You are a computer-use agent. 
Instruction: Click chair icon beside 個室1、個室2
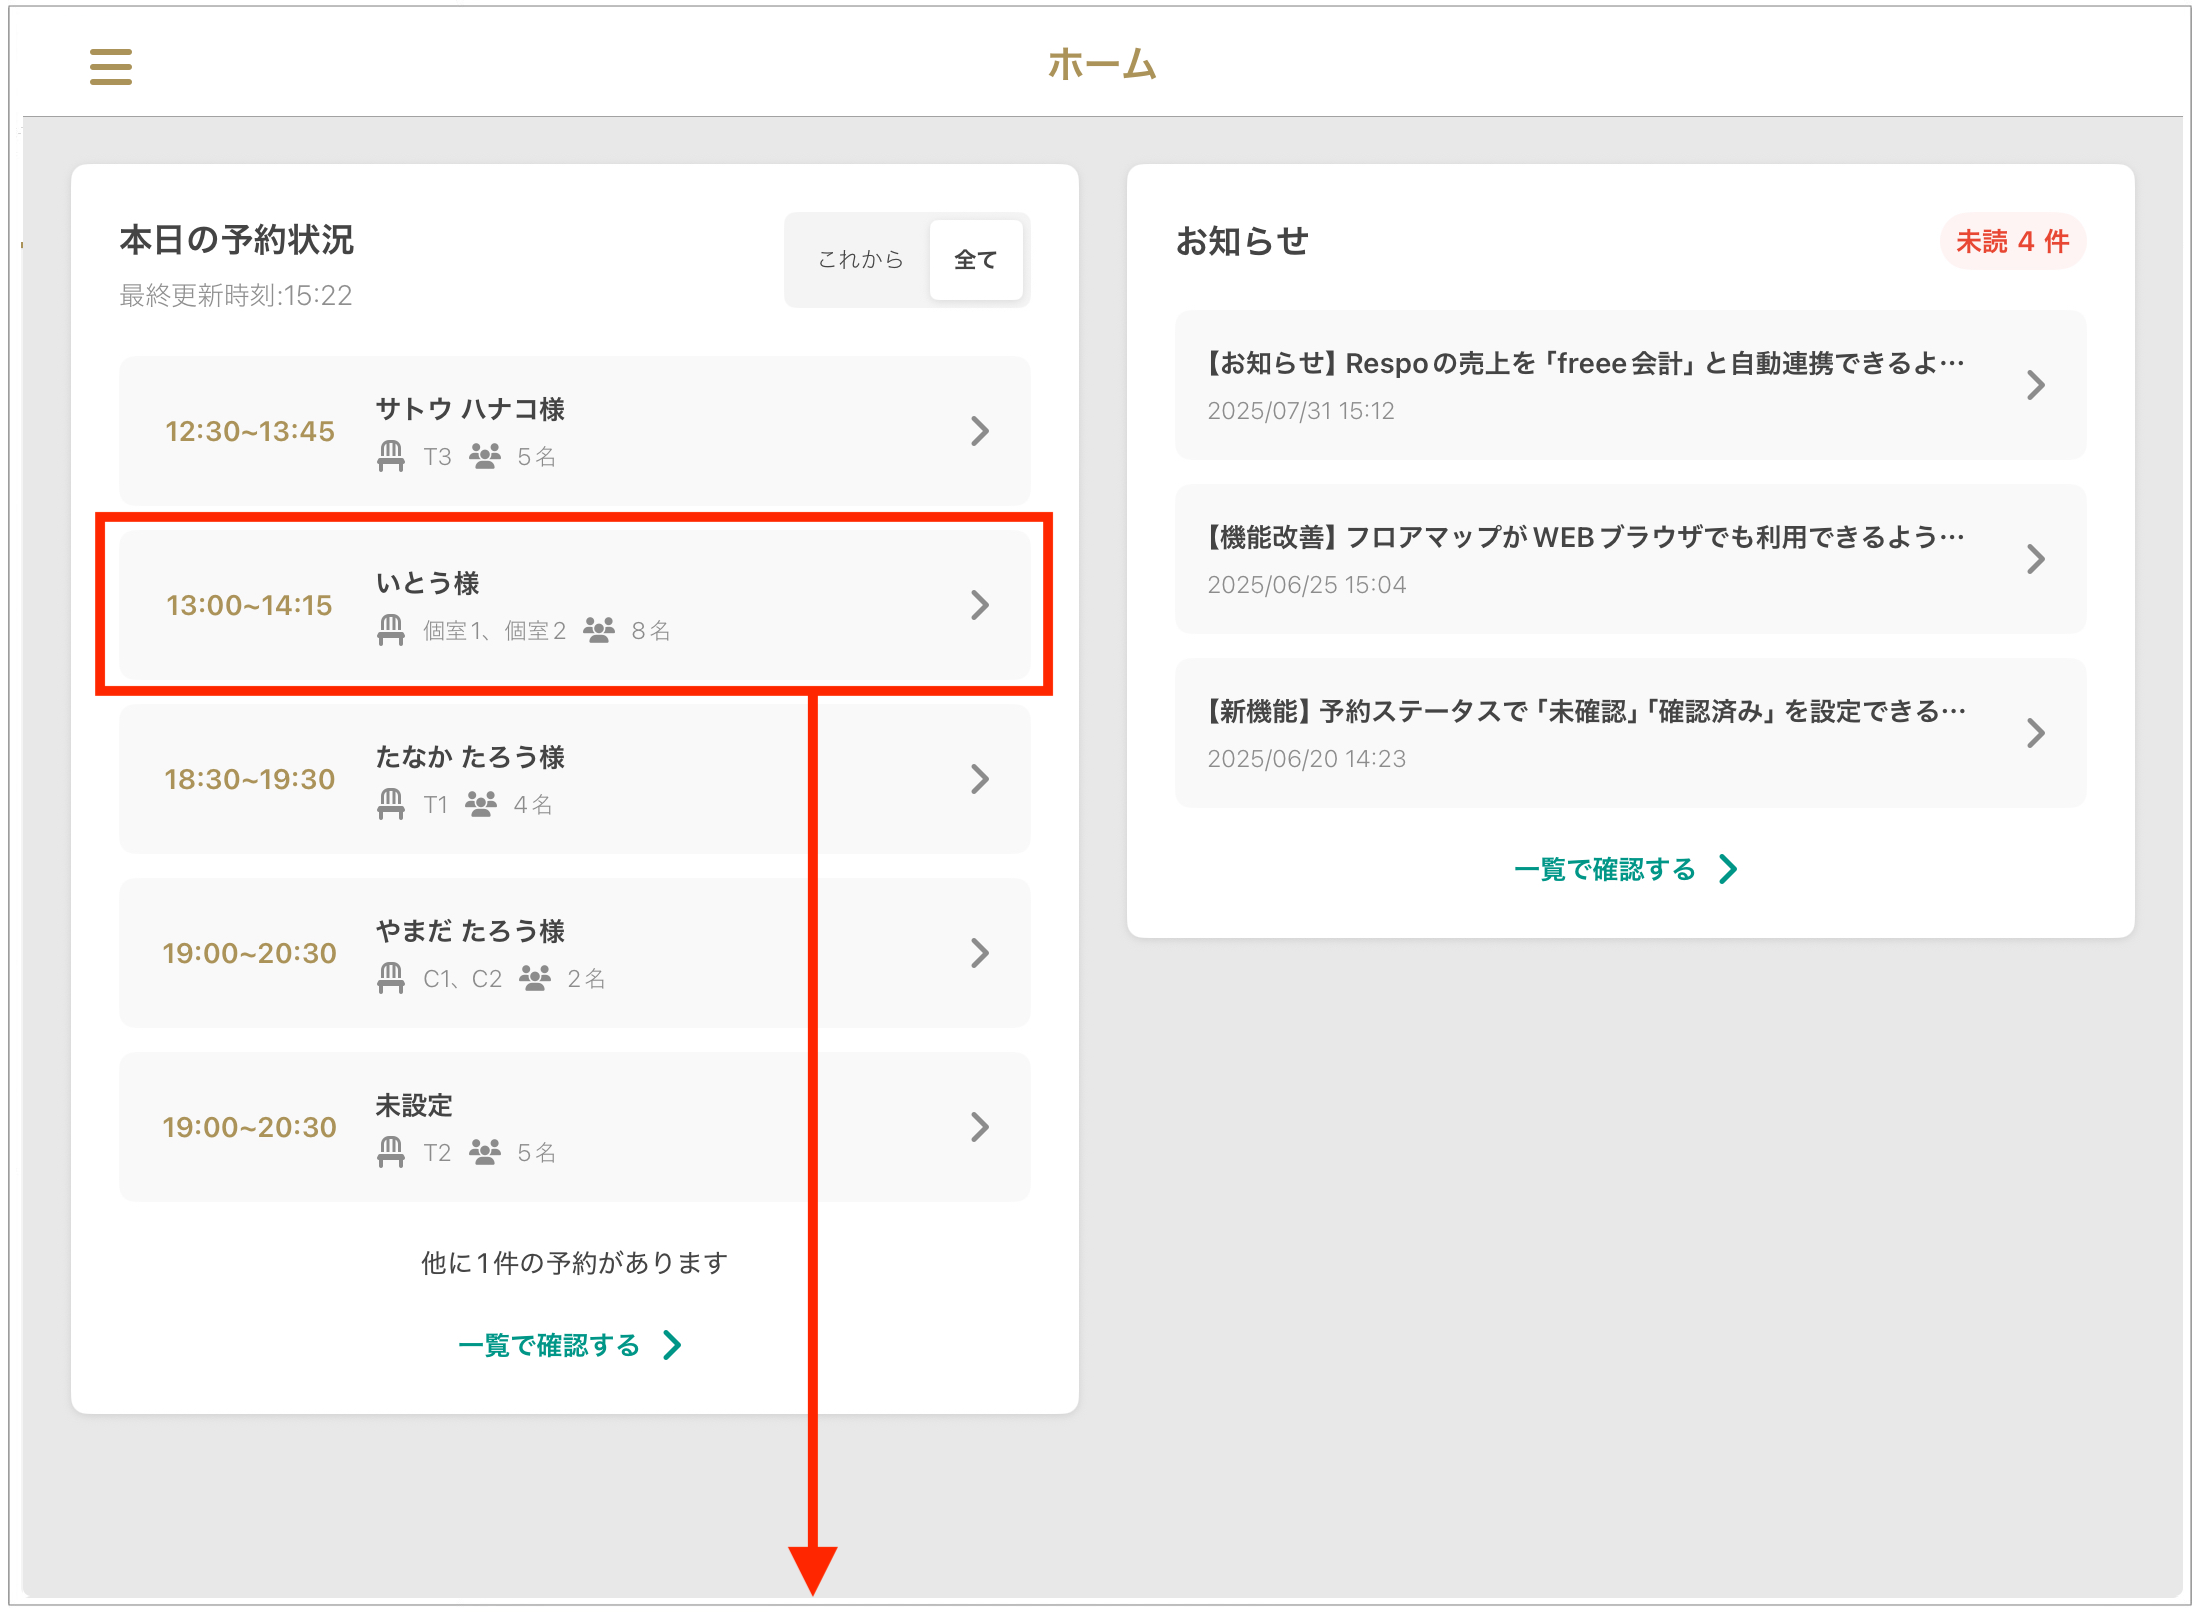click(x=391, y=630)
